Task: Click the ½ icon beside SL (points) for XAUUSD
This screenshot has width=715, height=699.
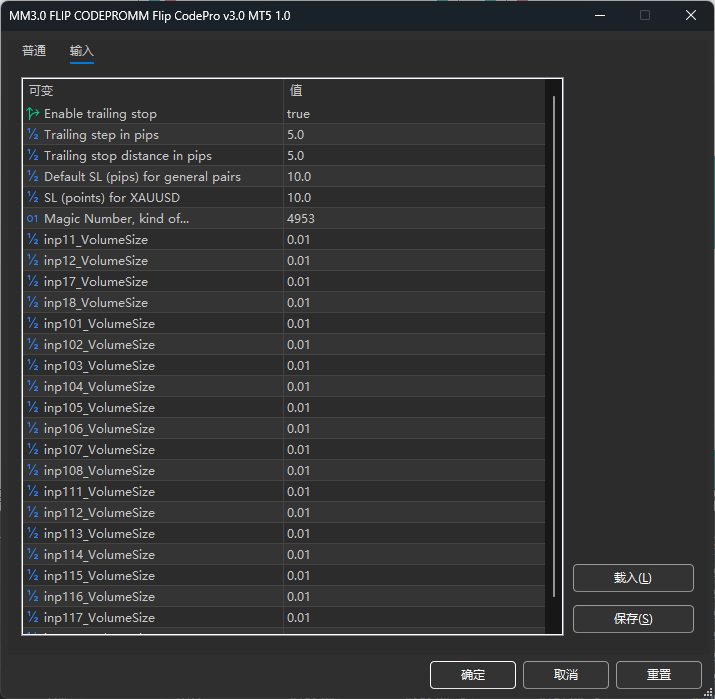Action: coord(33,198)
